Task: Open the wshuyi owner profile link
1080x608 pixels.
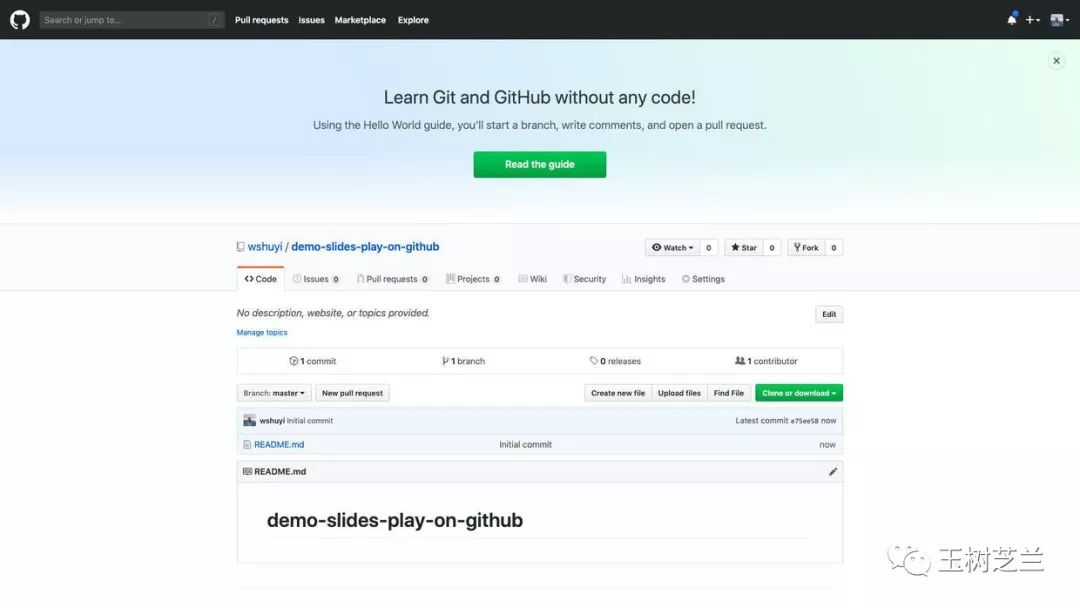Action: (265, 247)
